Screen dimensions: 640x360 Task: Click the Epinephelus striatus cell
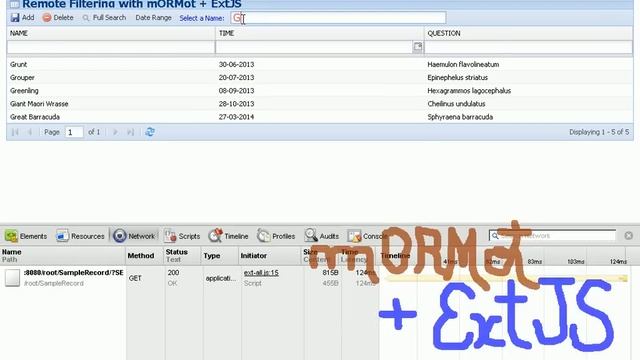[x=457, y=78]
